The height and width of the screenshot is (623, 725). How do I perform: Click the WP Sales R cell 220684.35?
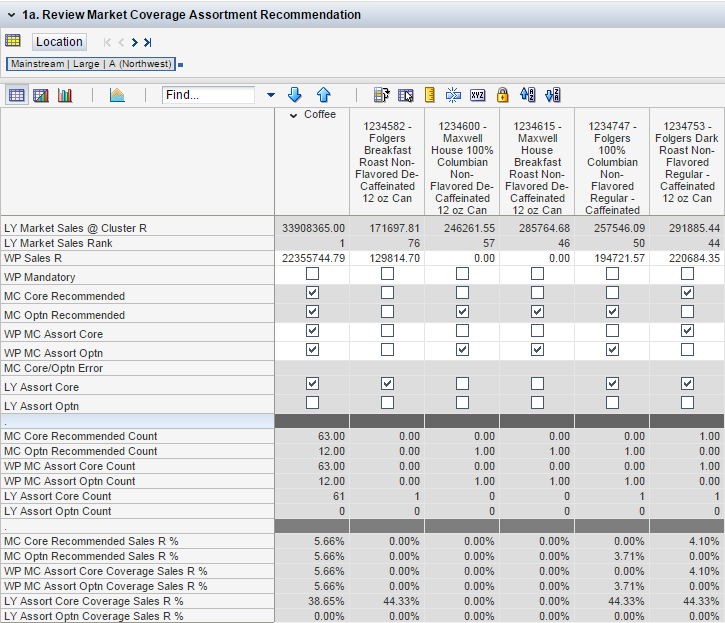[687, 258]
